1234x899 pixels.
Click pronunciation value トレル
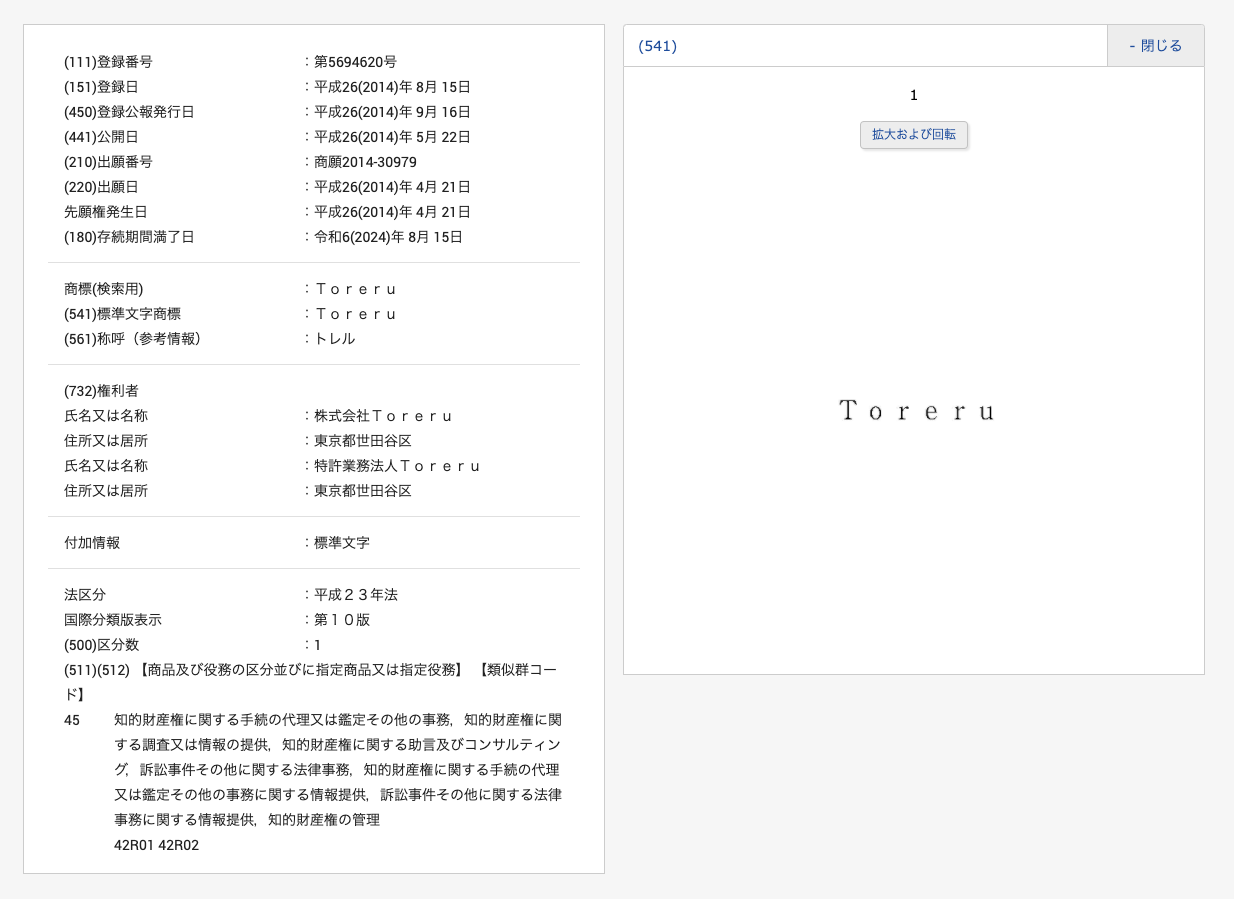[x=335, y=339]
